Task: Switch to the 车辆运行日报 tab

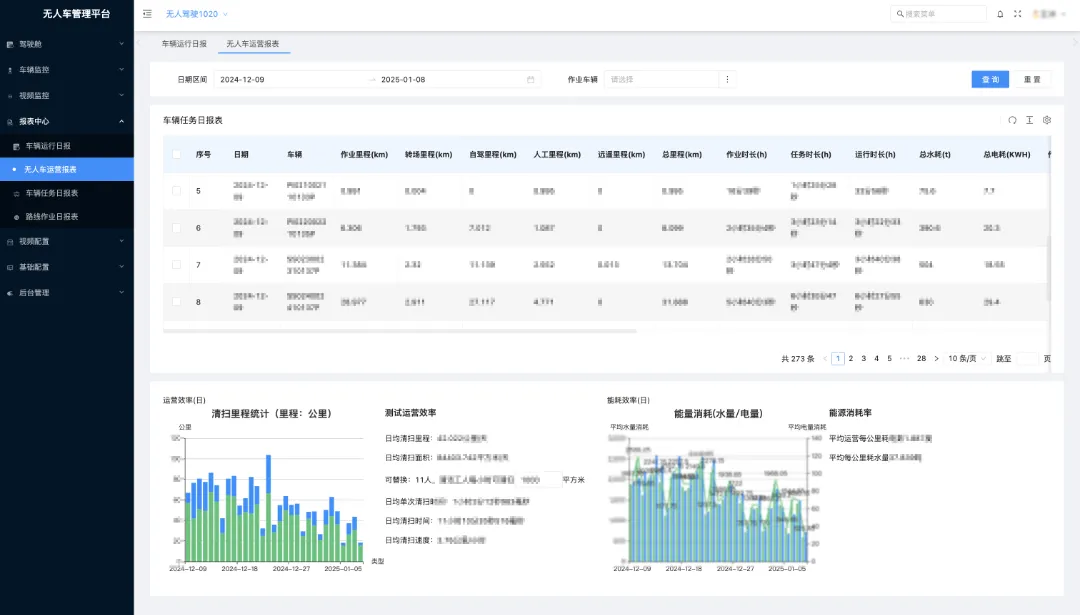Action: 185,44
